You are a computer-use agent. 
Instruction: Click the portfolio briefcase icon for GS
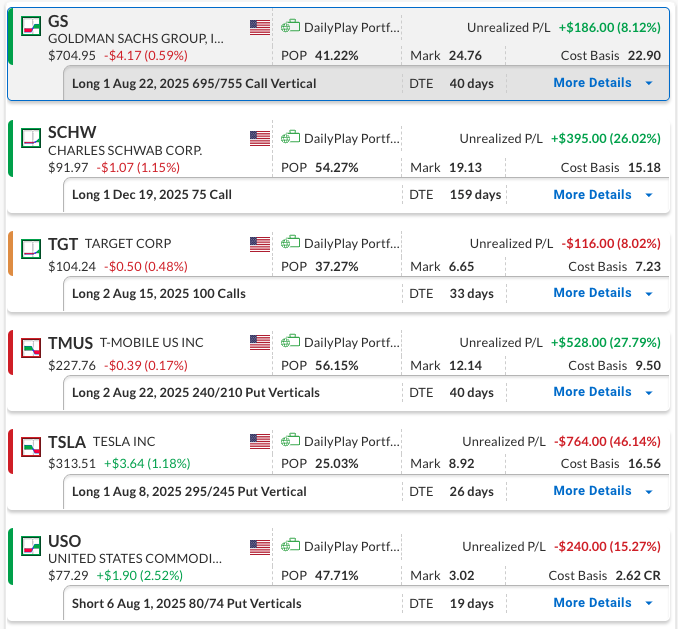(290, 26)
